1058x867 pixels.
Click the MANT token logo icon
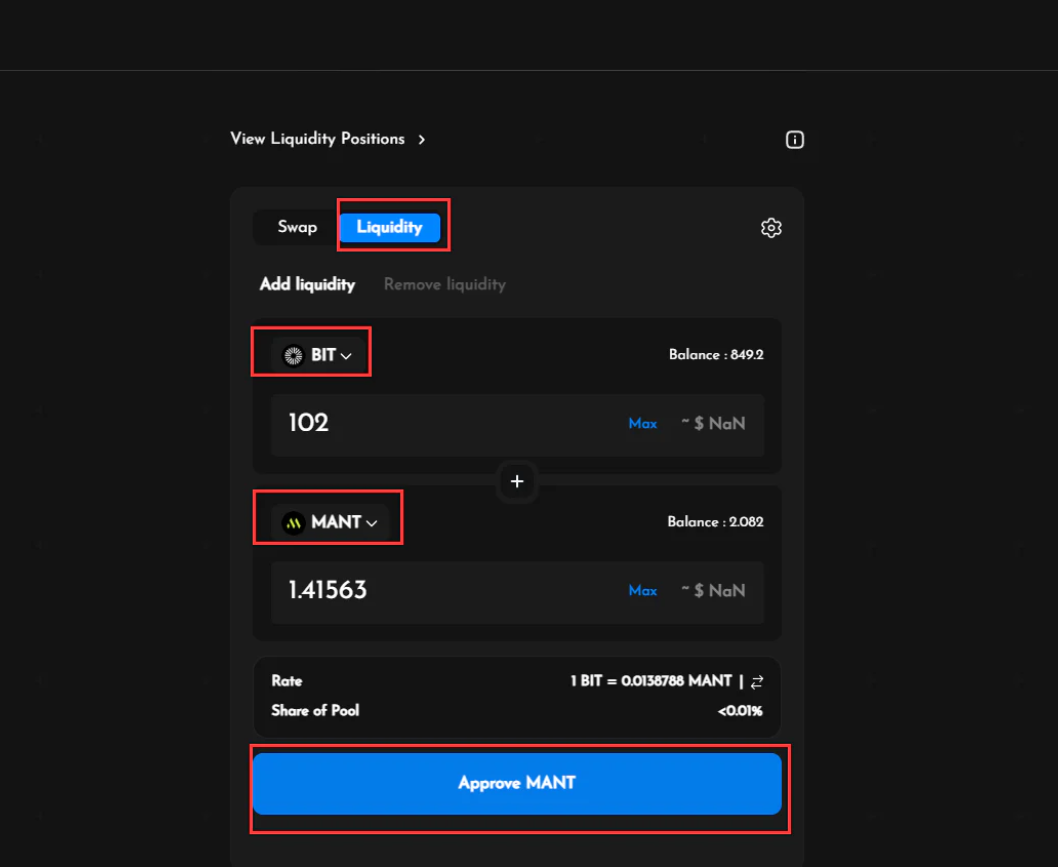pos(293,522)
